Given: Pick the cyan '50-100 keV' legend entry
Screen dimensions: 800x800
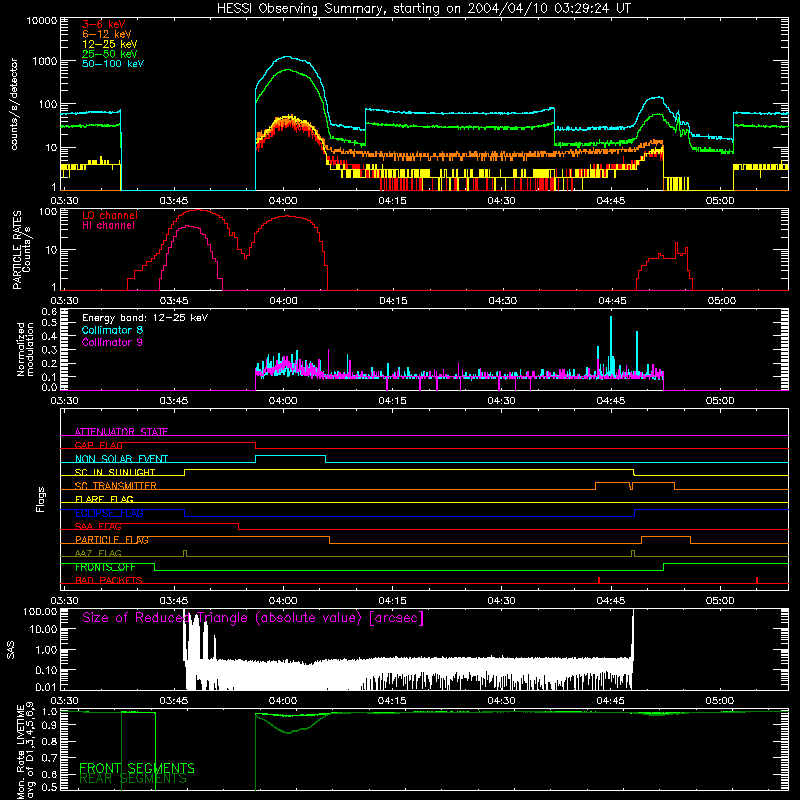Looking at the screenshot, I should click(113, 64).
